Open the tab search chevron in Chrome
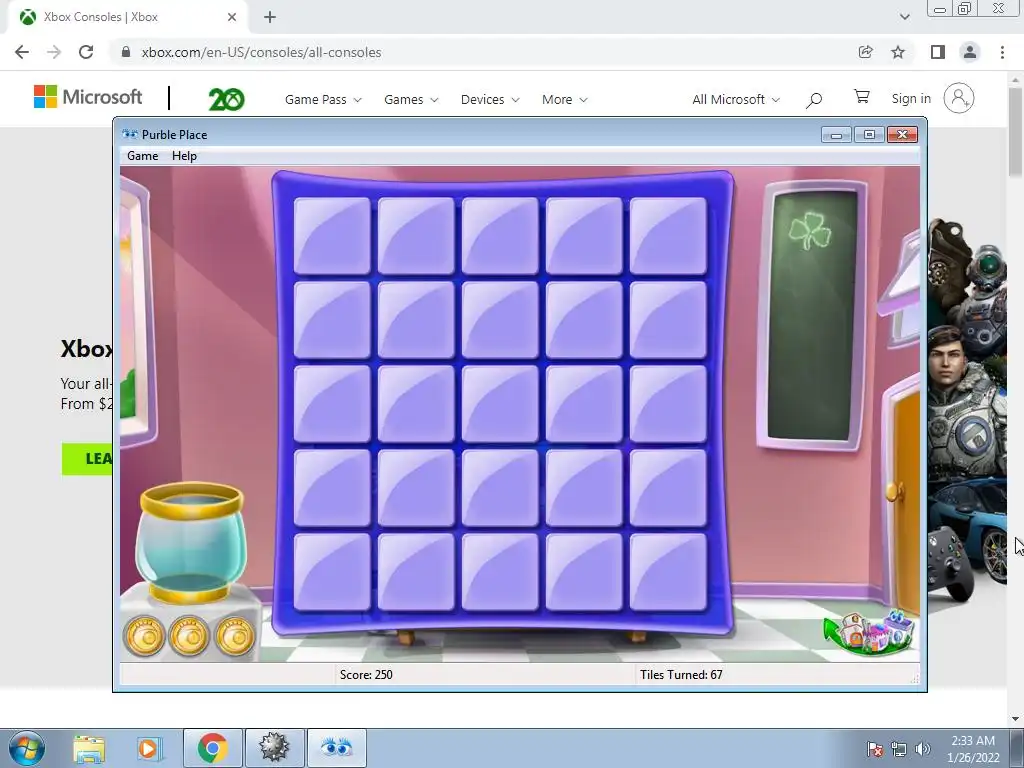 (904, 17)
